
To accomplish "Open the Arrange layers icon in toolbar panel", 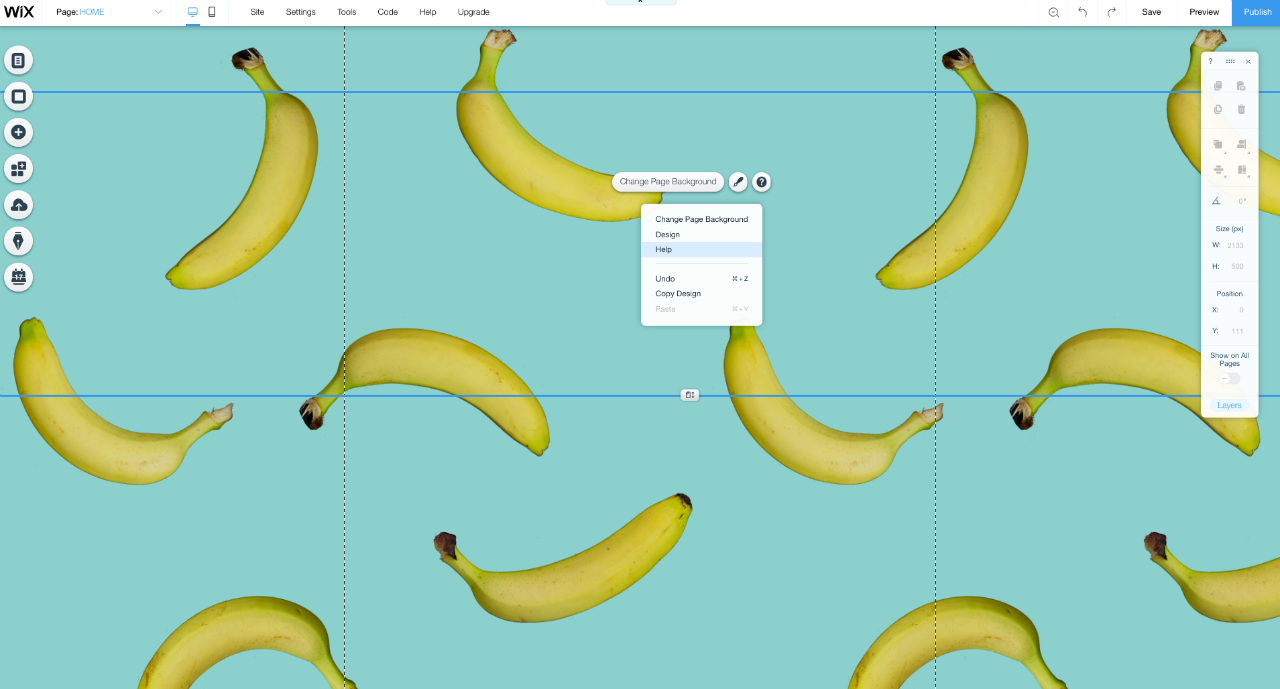I will click(x=1218, y=145).
